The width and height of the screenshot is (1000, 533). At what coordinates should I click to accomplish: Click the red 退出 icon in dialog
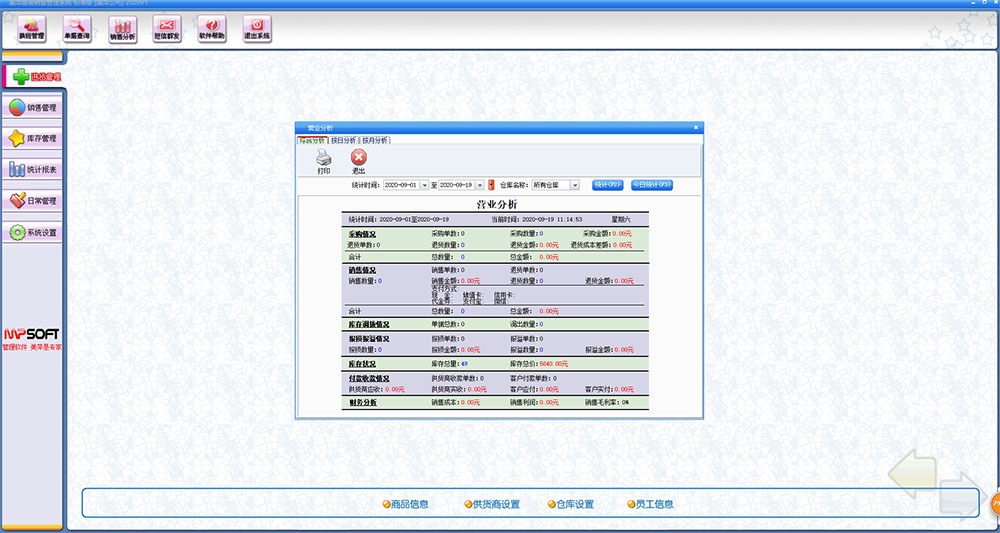358,160
